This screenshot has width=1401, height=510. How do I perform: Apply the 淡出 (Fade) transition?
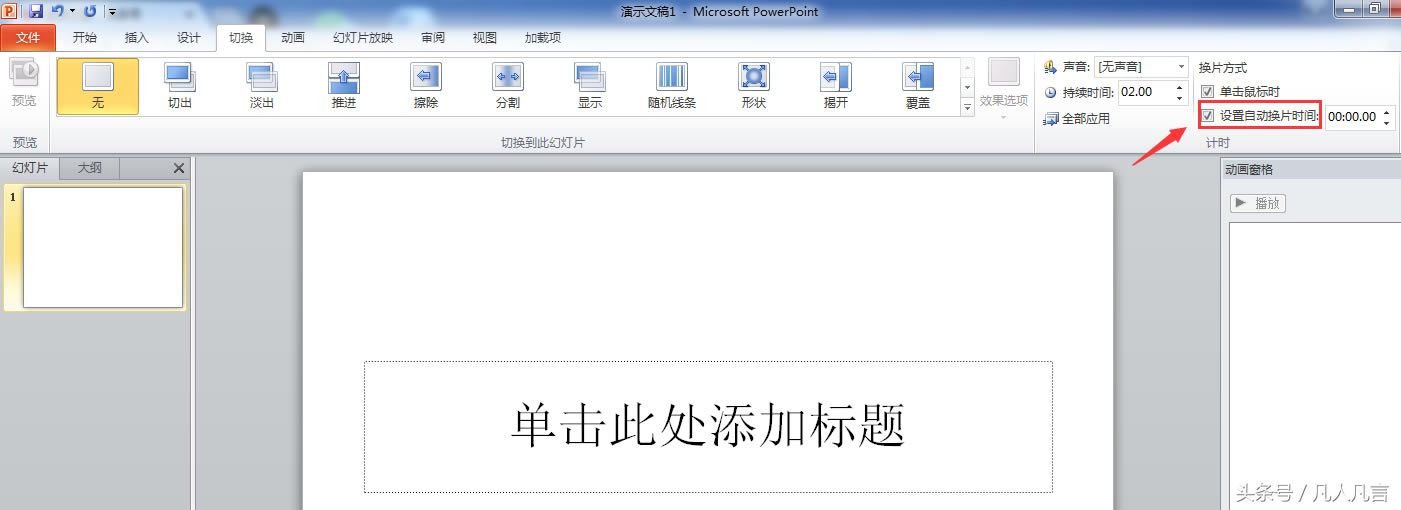tap(262, 85)
